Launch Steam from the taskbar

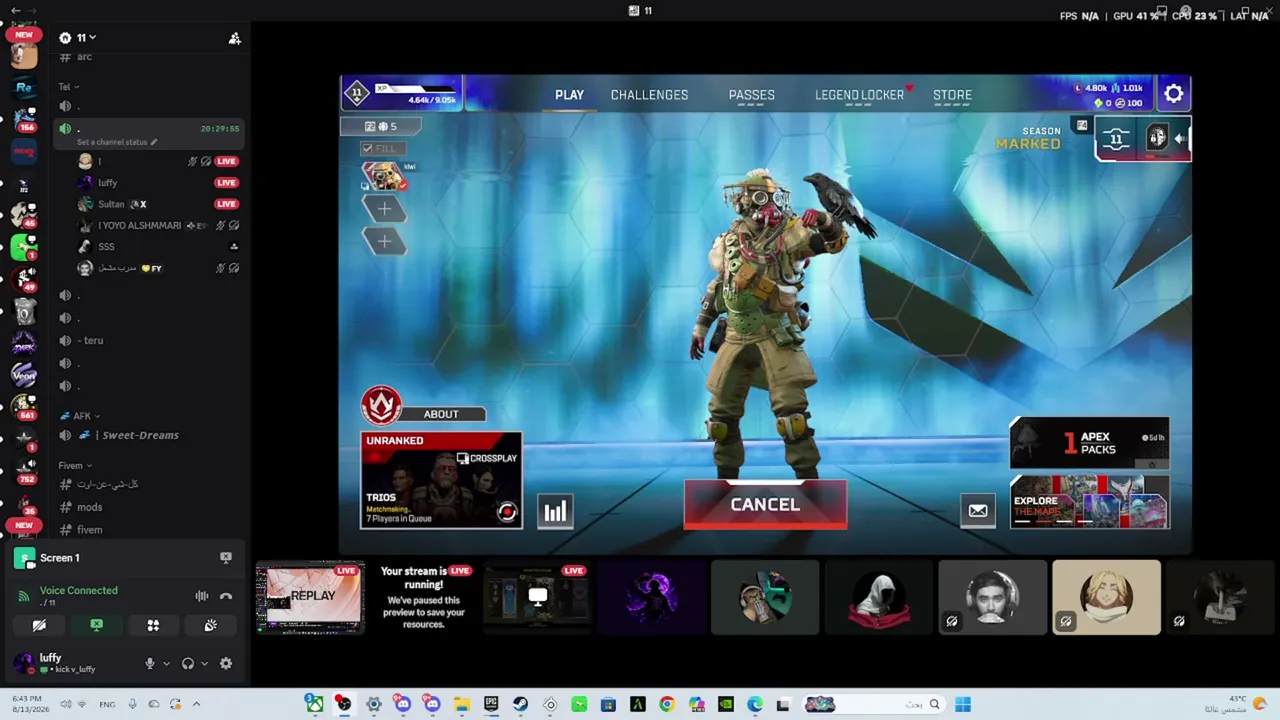(520, 704)
